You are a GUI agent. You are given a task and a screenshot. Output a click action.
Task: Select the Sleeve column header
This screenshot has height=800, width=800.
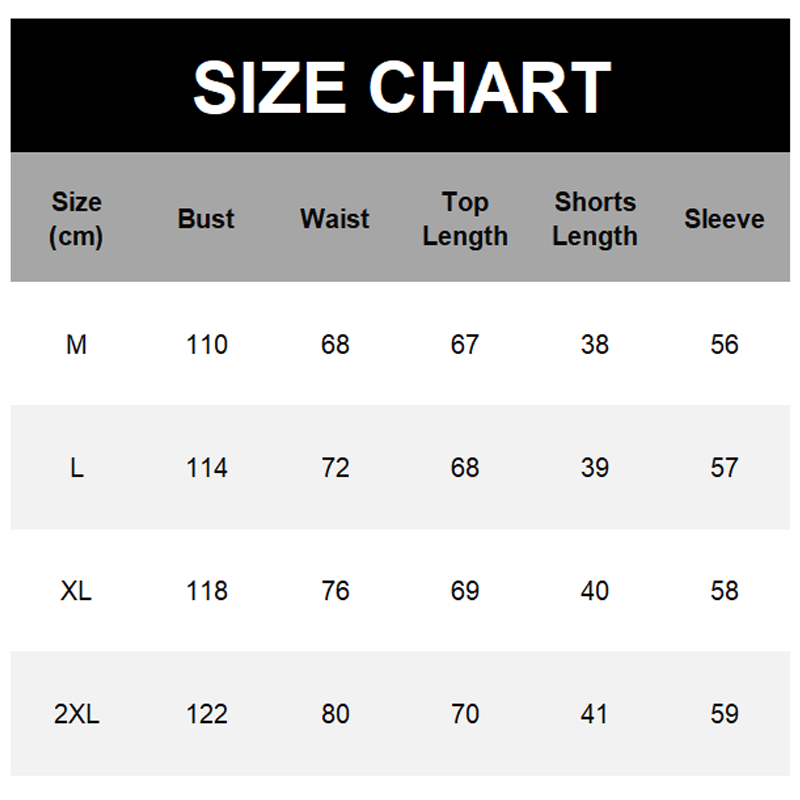coord(724,219)
